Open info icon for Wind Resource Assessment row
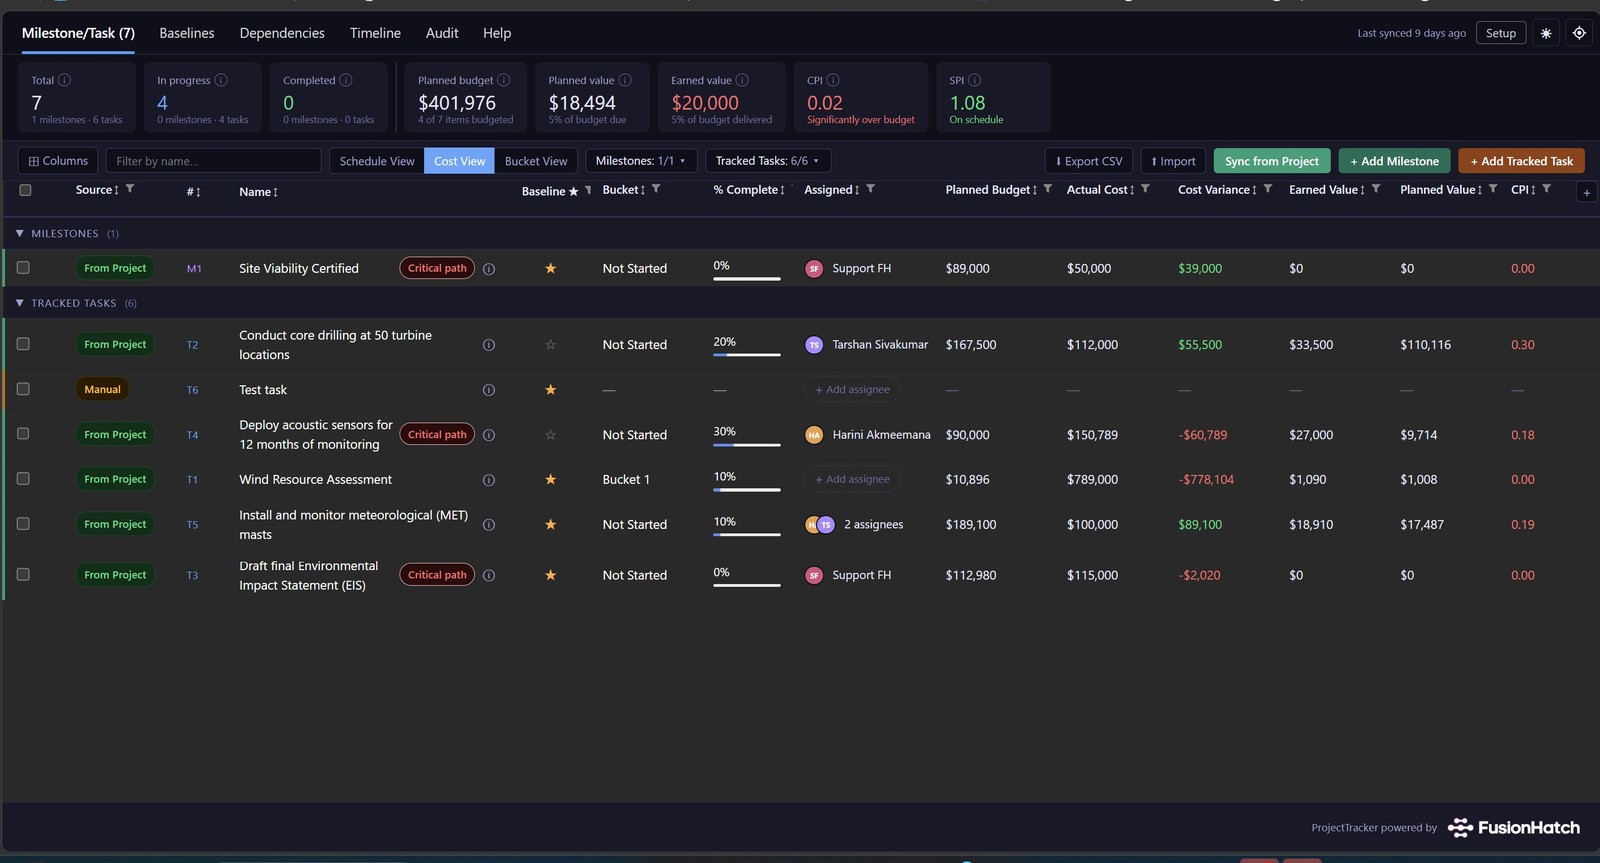 click(x=489, y=480)
